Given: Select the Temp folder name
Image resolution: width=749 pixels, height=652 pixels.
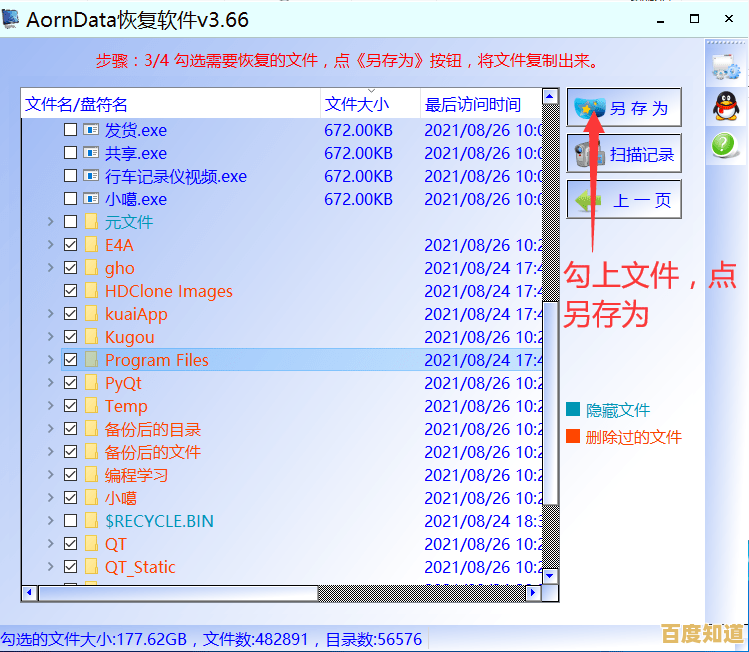Looking at the screenshot, I should 126,406.
